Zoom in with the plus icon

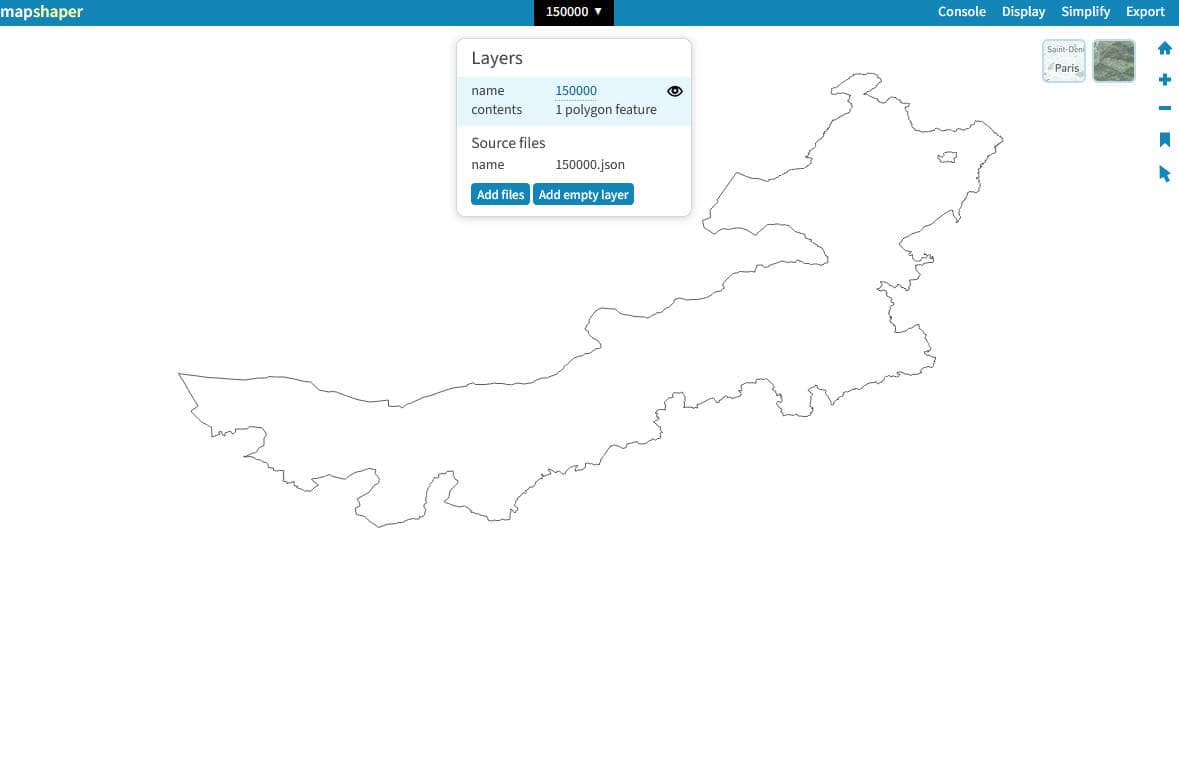tap(1164, 80)
